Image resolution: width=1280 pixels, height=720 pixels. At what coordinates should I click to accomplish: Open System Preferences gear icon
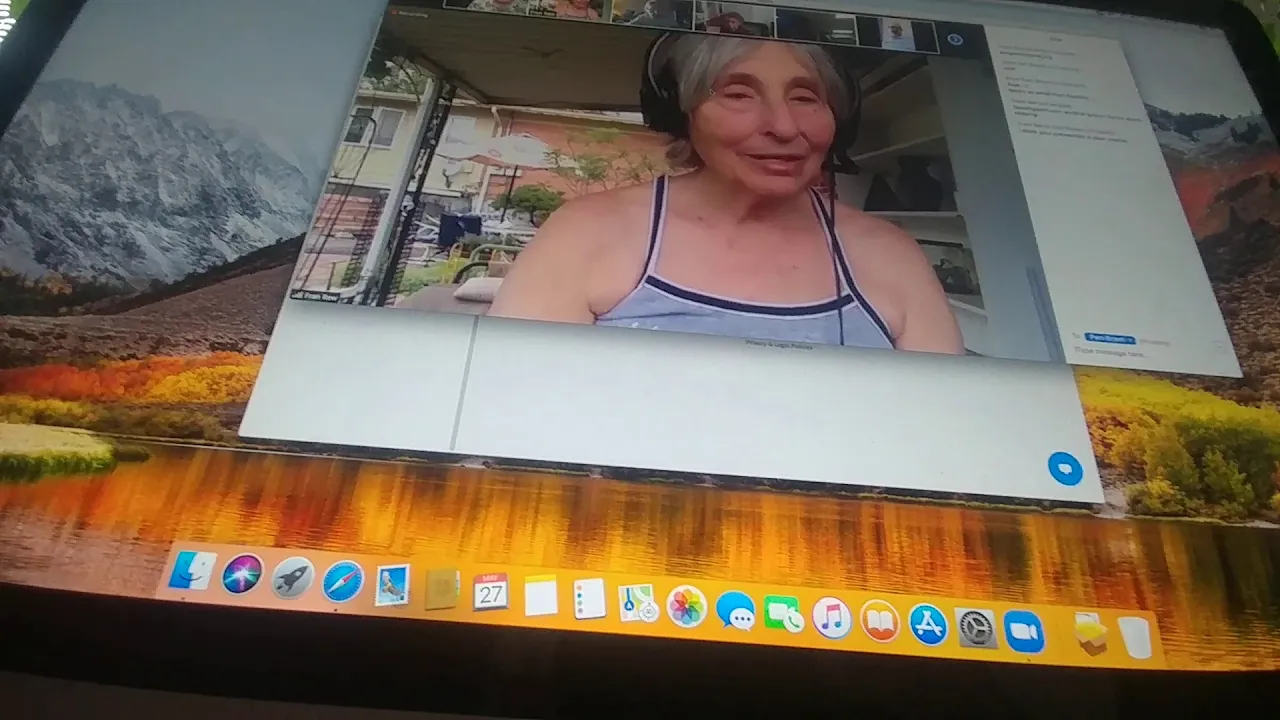point(976,629)
